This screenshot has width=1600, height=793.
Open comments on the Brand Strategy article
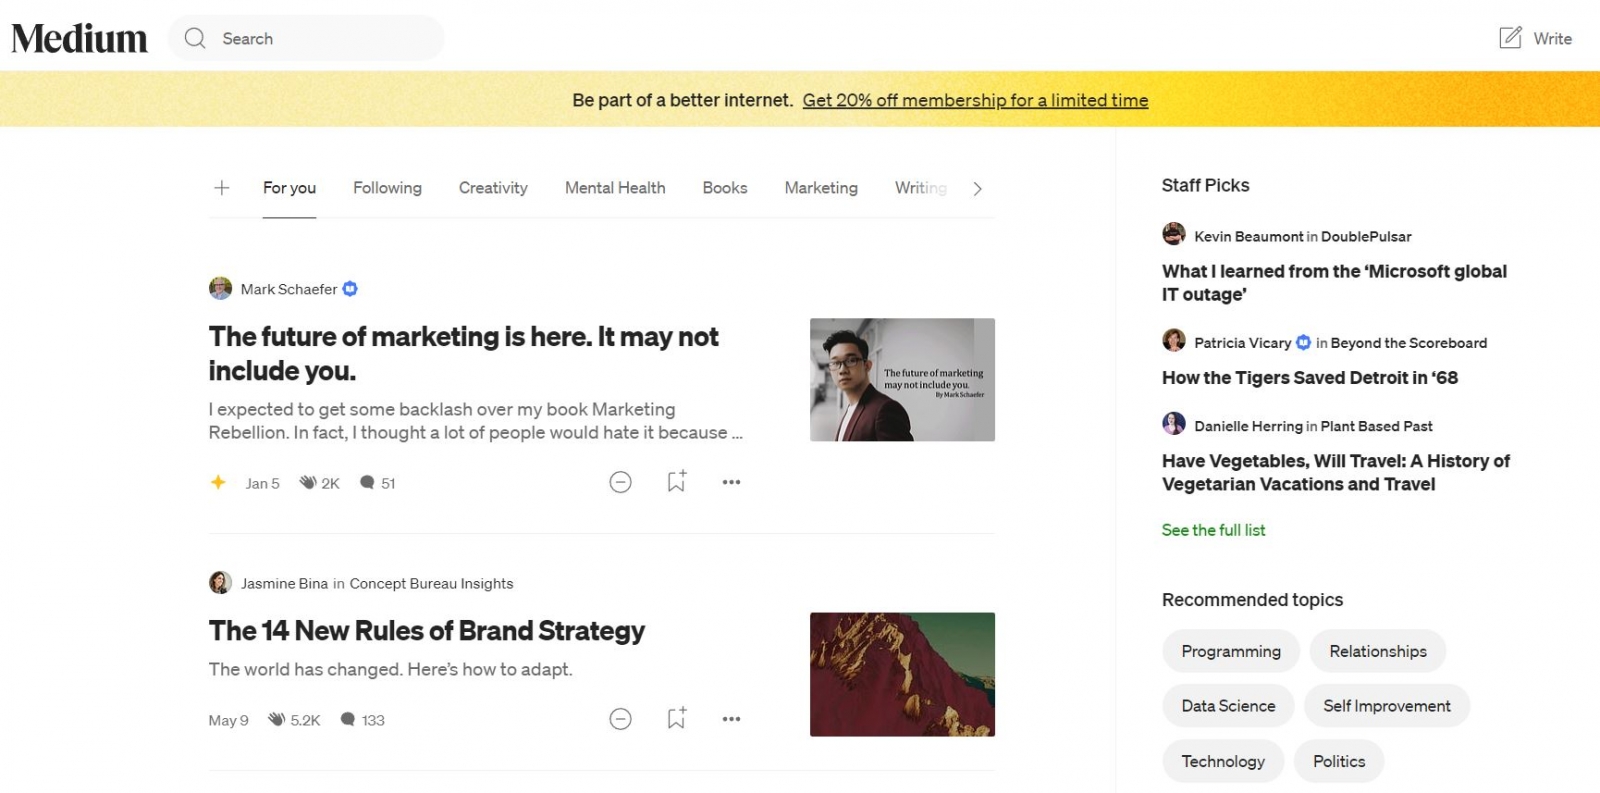coord(348,720)
